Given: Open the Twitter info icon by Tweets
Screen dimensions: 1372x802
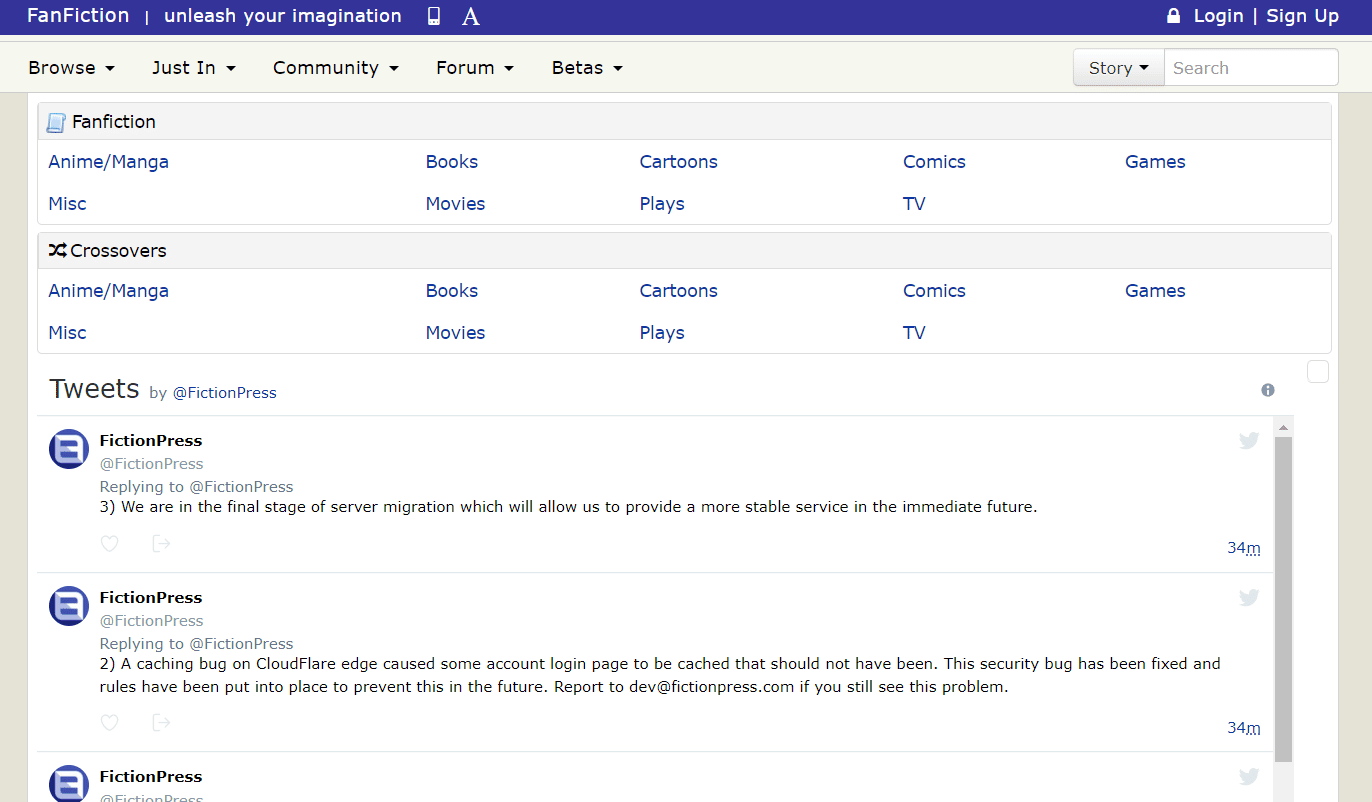Looking at the screenshot, I should [1268, 390].
